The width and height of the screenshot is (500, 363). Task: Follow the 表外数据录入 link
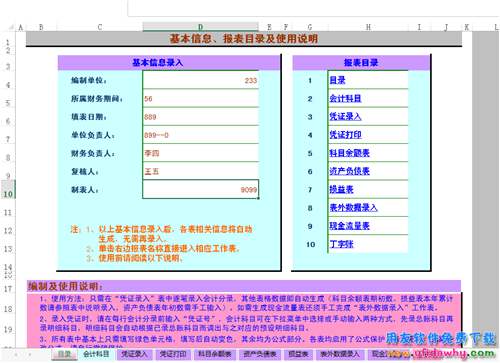click(353, 208)
